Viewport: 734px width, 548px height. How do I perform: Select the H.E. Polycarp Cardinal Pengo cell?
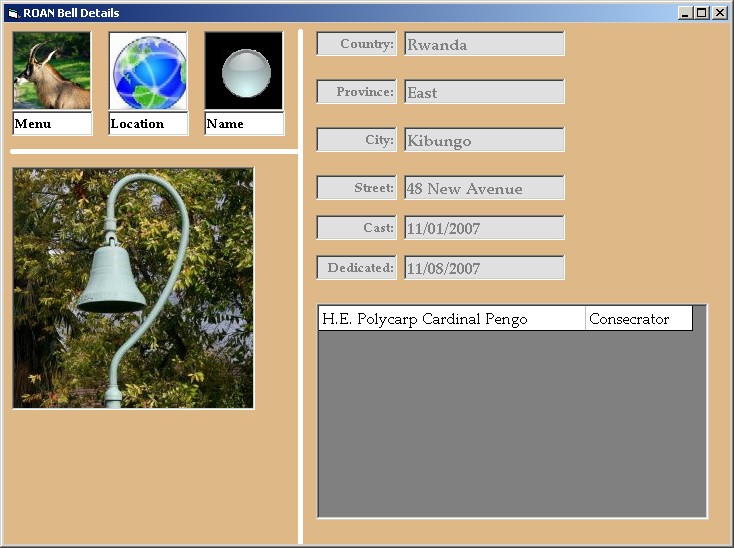[451, 319]
